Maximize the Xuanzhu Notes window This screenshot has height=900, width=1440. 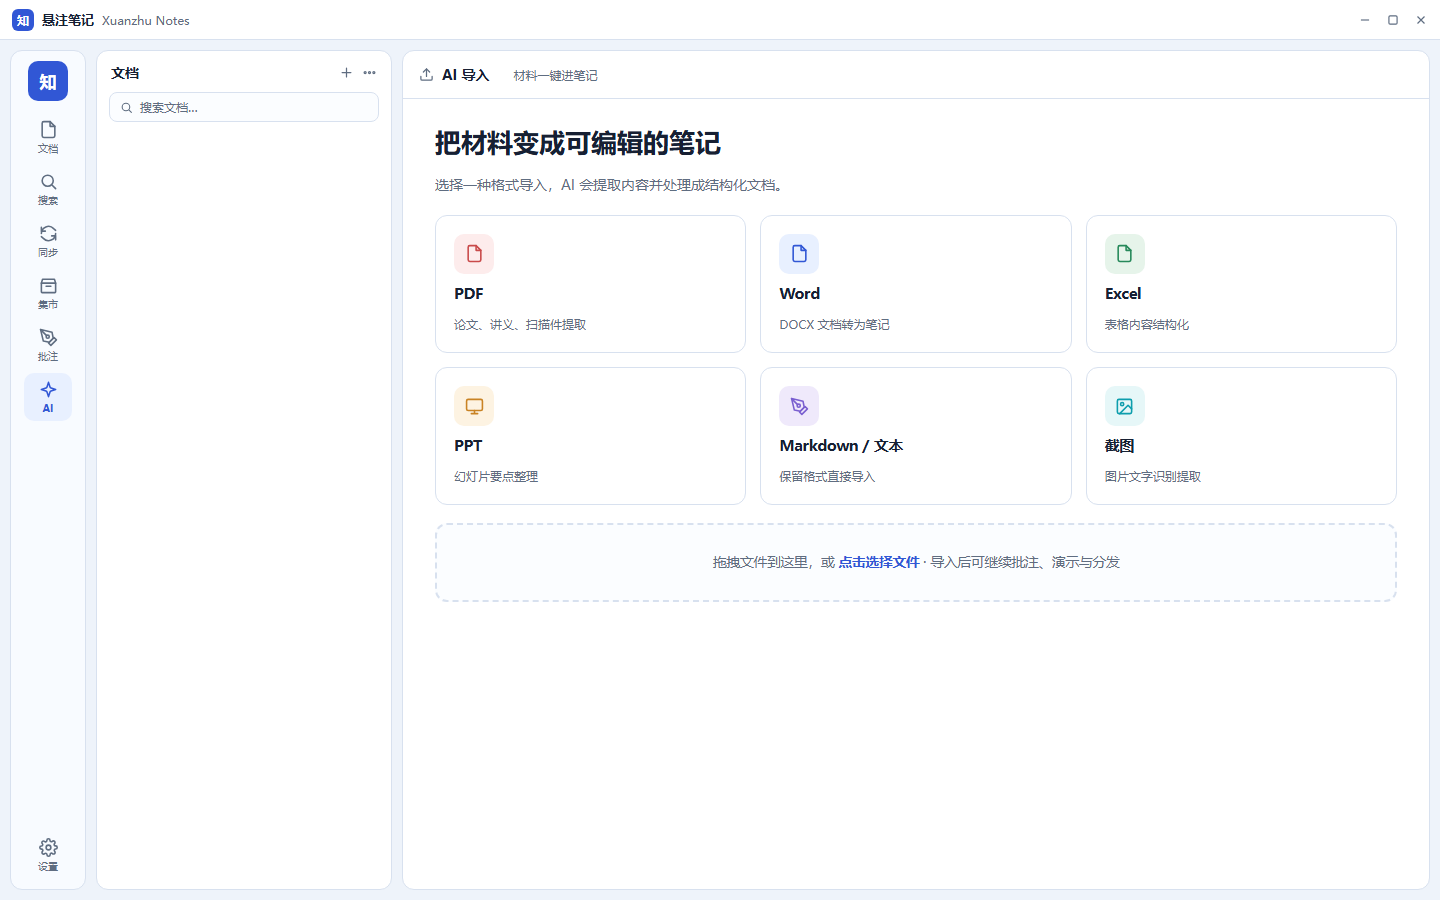point(1393,20)
